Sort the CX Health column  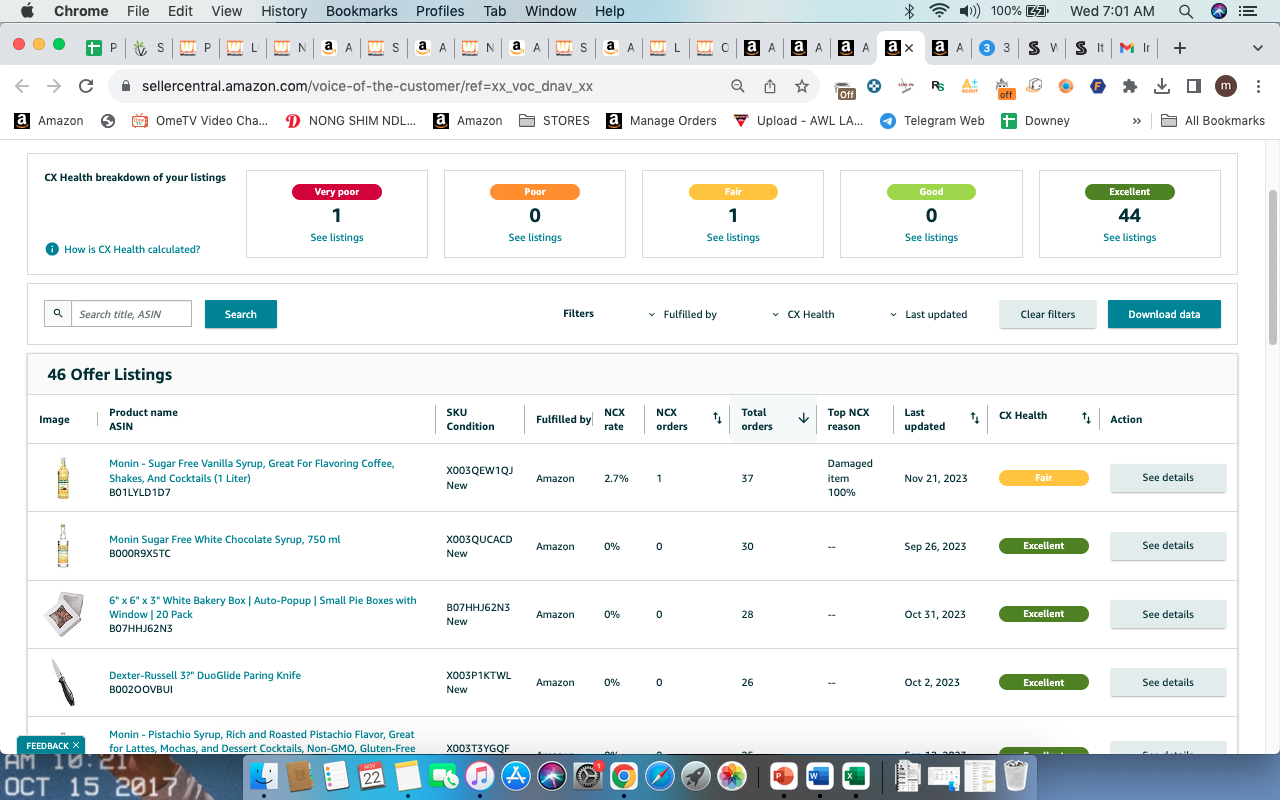click(1086, 418)
